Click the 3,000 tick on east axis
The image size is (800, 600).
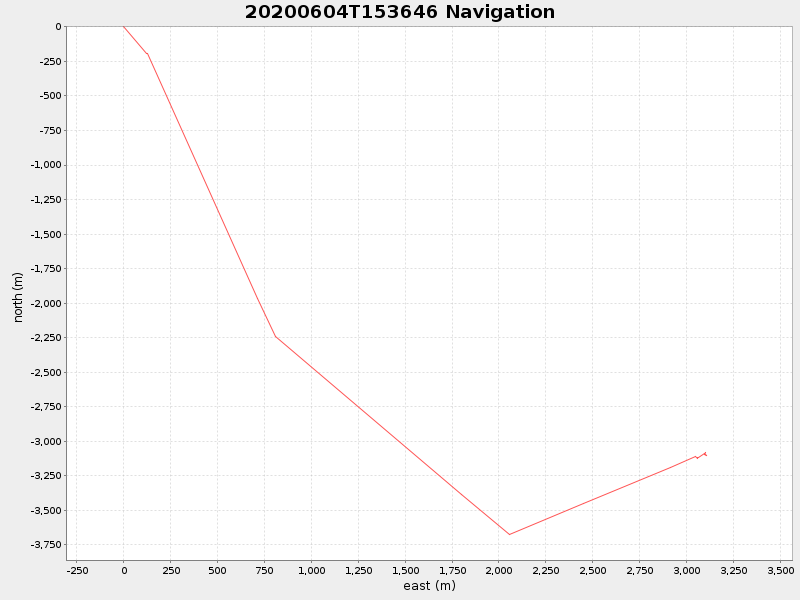click(x=687, y=570)
